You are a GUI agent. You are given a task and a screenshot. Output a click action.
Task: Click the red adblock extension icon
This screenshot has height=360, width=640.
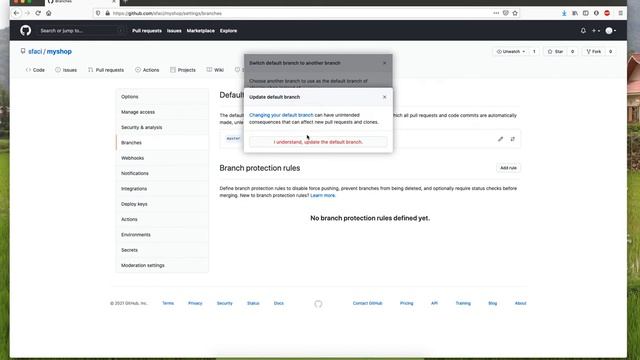(607, 13)
